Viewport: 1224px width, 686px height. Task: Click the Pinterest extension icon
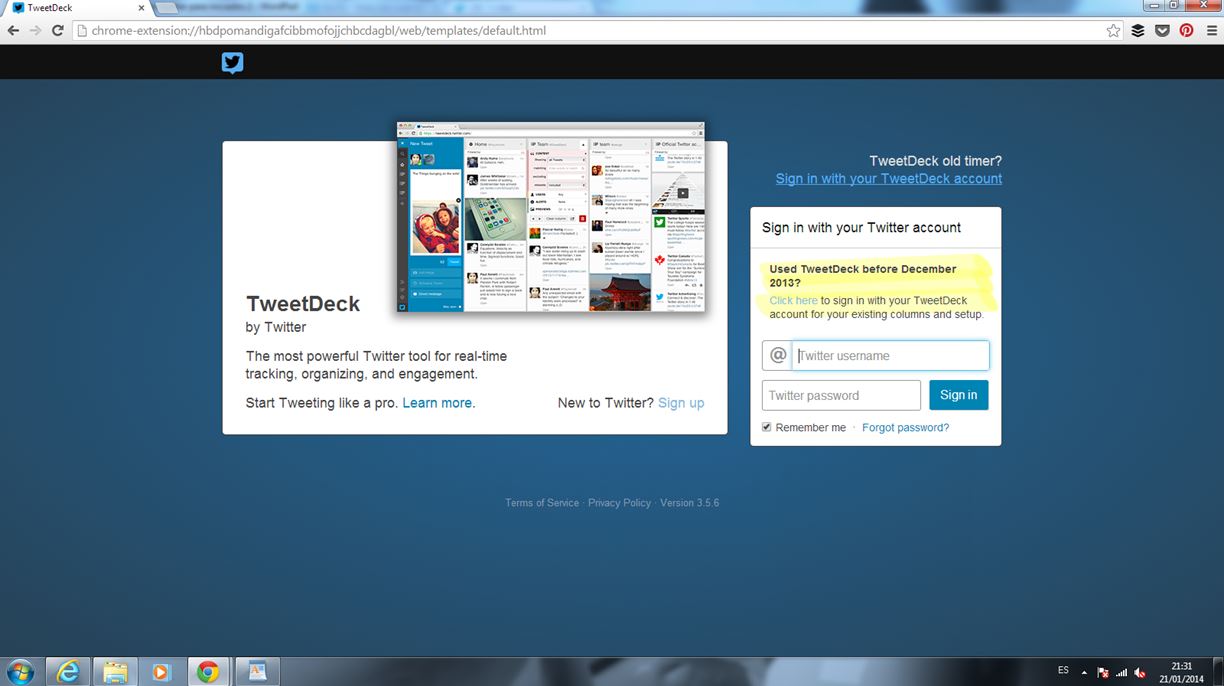(x=1186, y=31)
